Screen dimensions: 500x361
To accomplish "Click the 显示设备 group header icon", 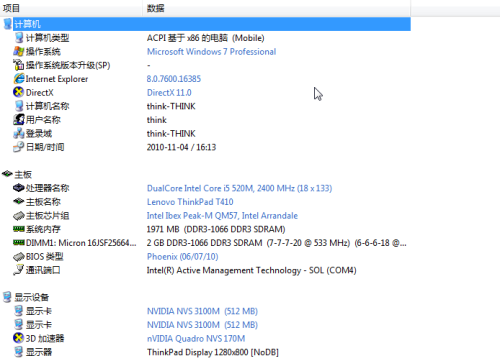I will point(7,297).
